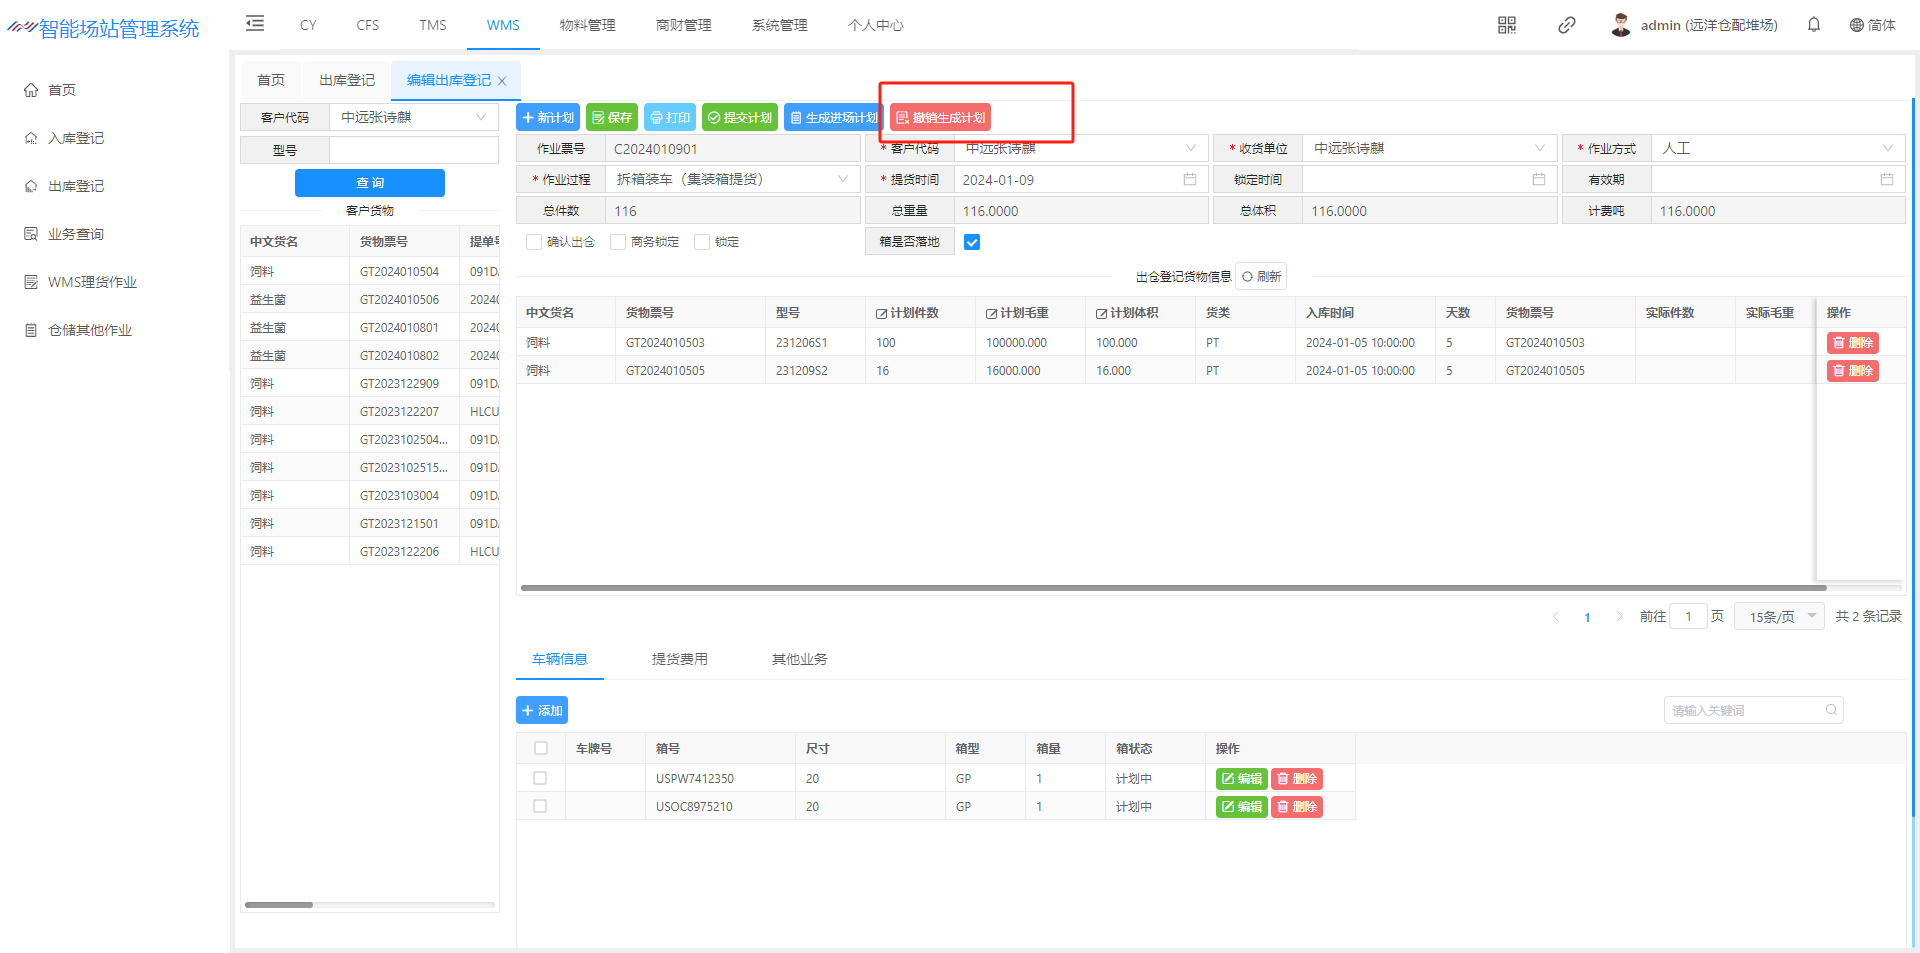
Task: Click the 撤销生成计划 button
Action: 940,118
